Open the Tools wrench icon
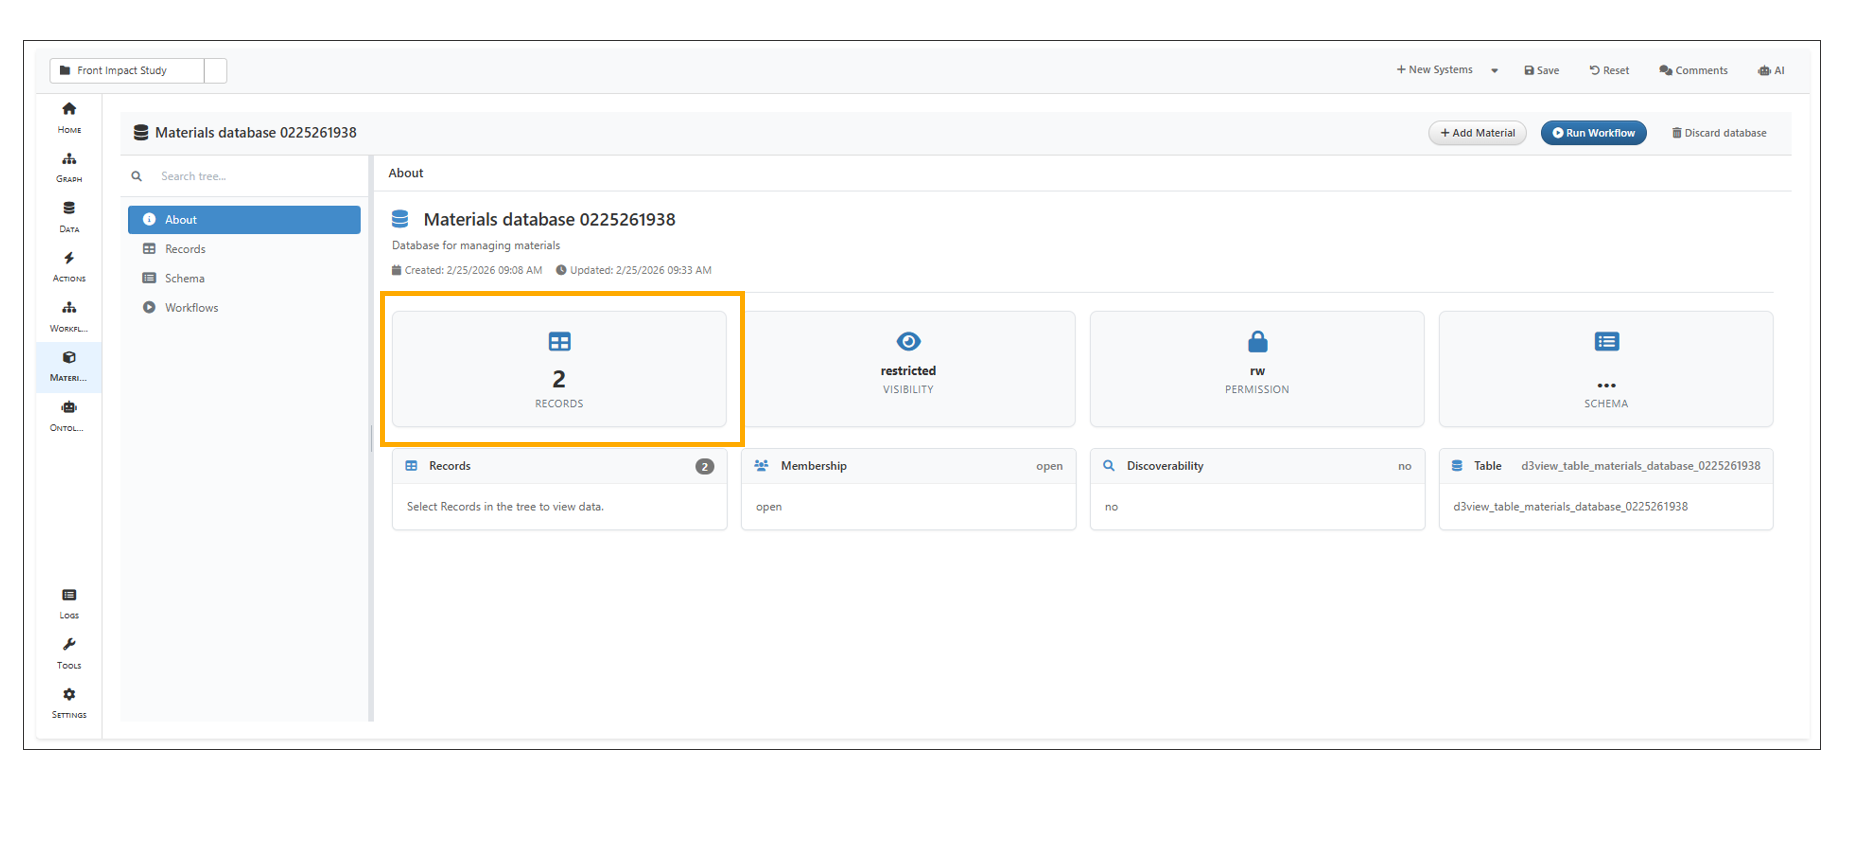The height and width of the screenshot is (867, 1854). [69, 652]
